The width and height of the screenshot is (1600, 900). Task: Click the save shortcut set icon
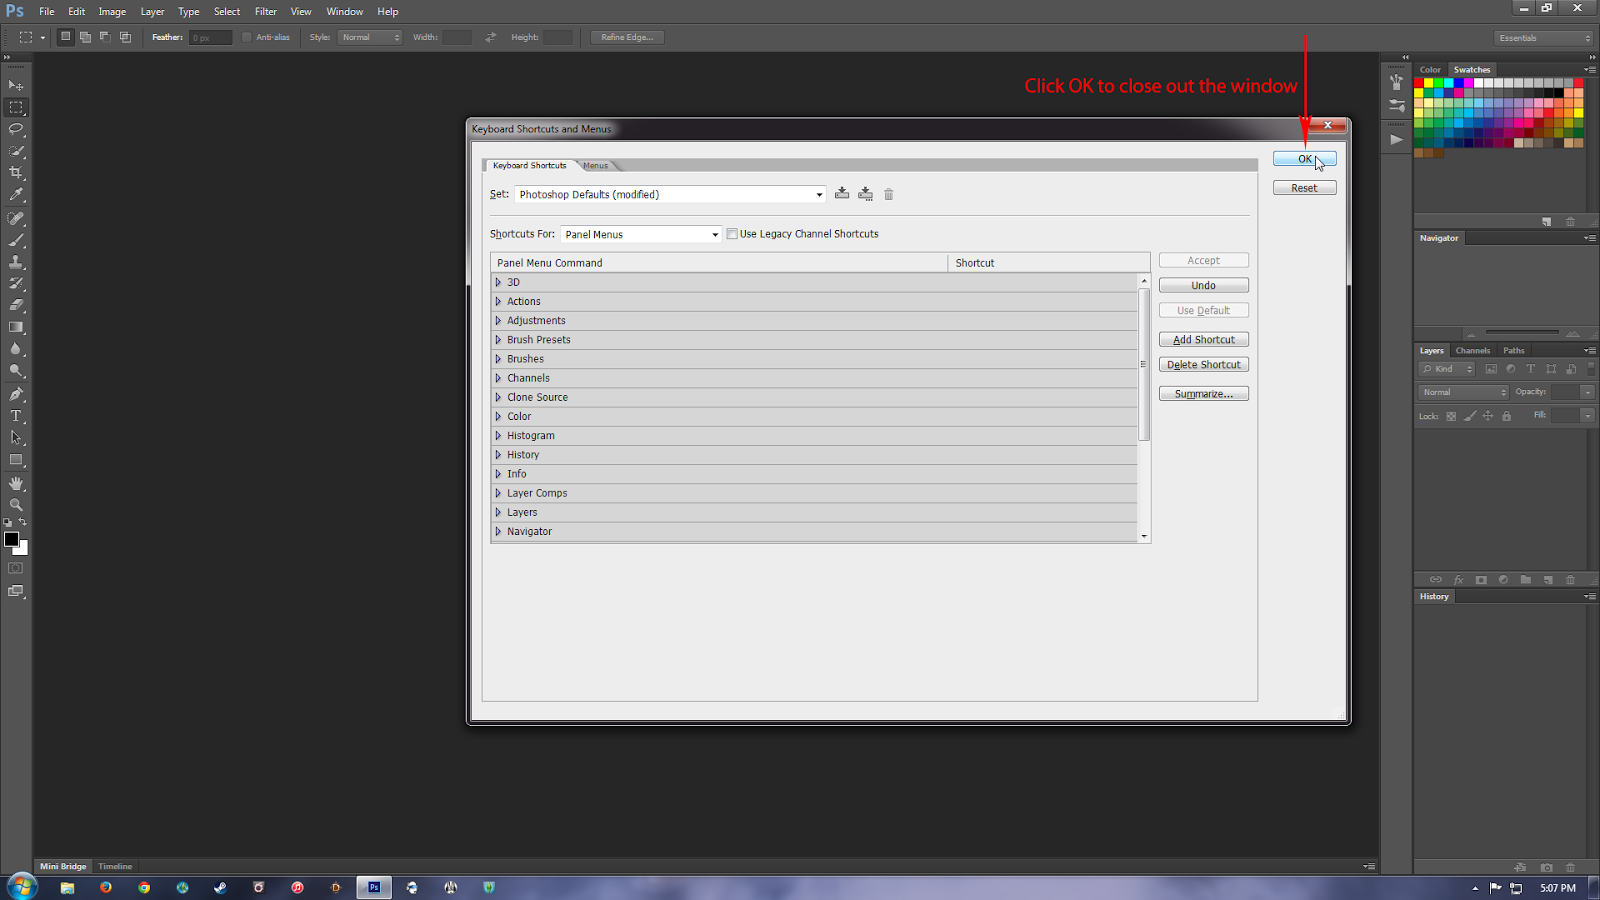(842, 194)
